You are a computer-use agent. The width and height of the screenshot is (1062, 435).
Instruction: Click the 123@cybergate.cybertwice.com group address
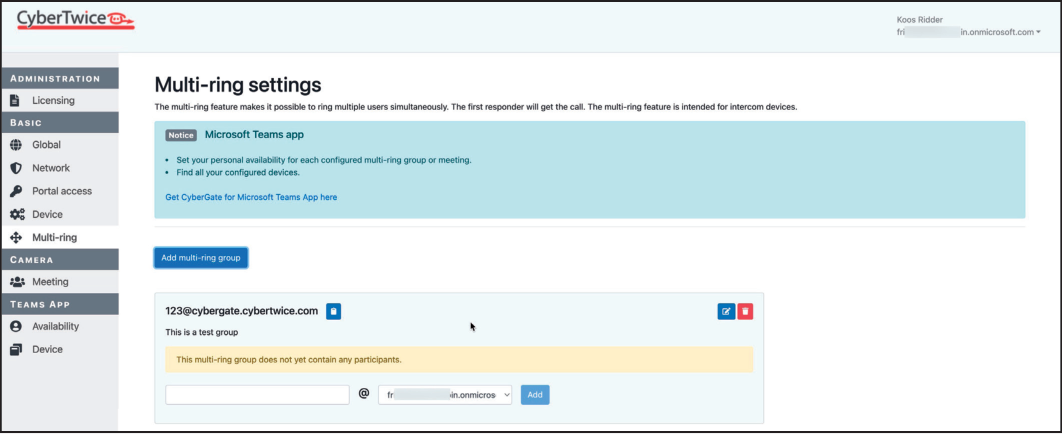pos(242,311)
